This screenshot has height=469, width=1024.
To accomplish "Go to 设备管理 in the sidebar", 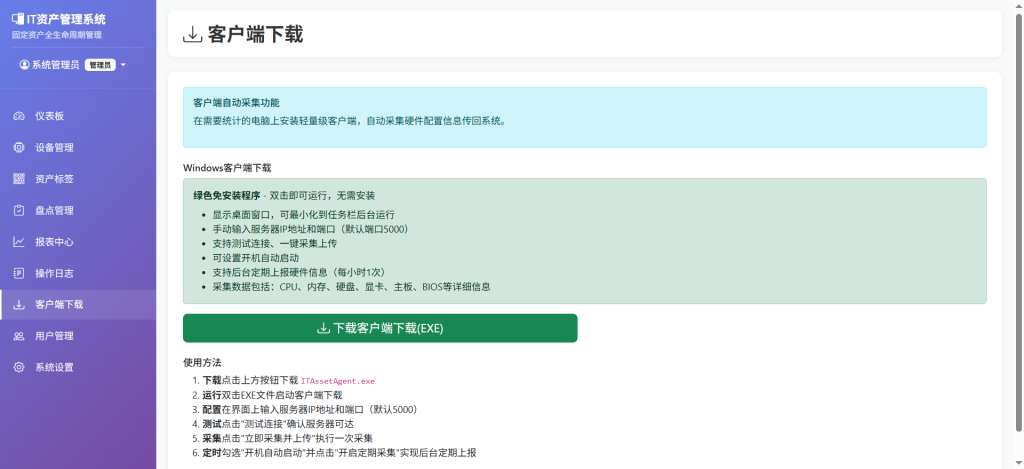I will (x=78, y=148).
